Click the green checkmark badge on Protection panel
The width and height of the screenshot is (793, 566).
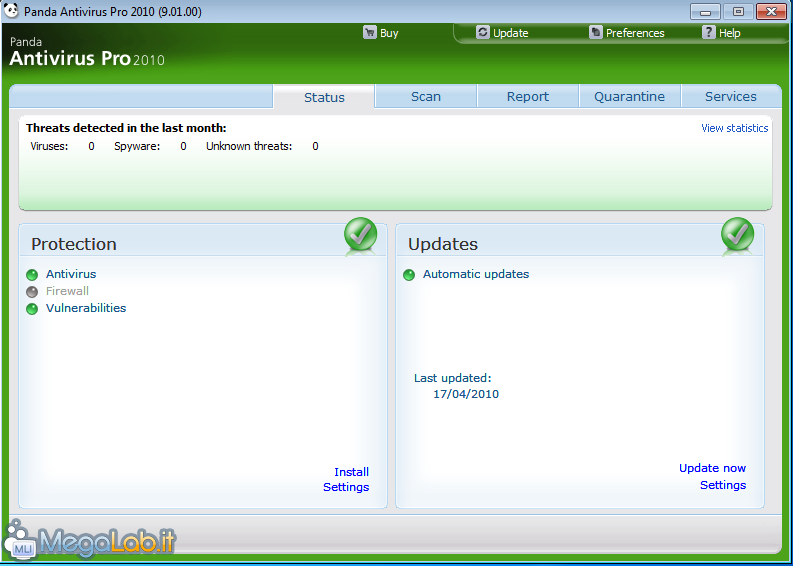pos(361,235)
